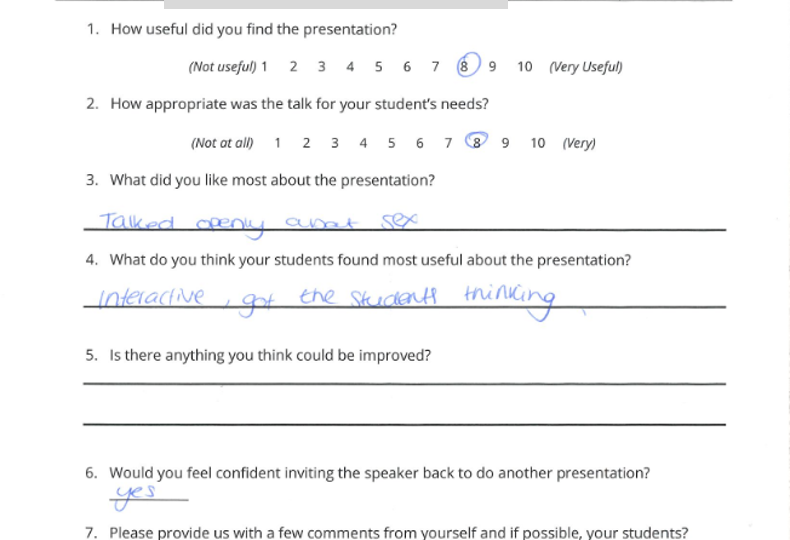Click the first blank line under question 5
This screenshot has height=540, width=790.
point(405,384)
